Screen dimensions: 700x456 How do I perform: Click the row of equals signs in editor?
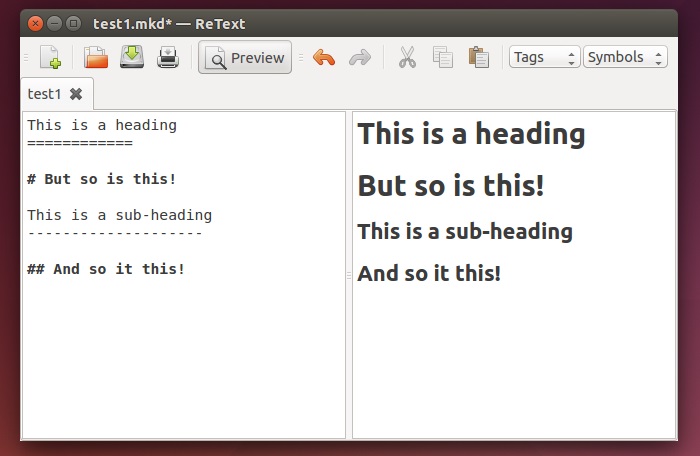click(x=80, y=143)
